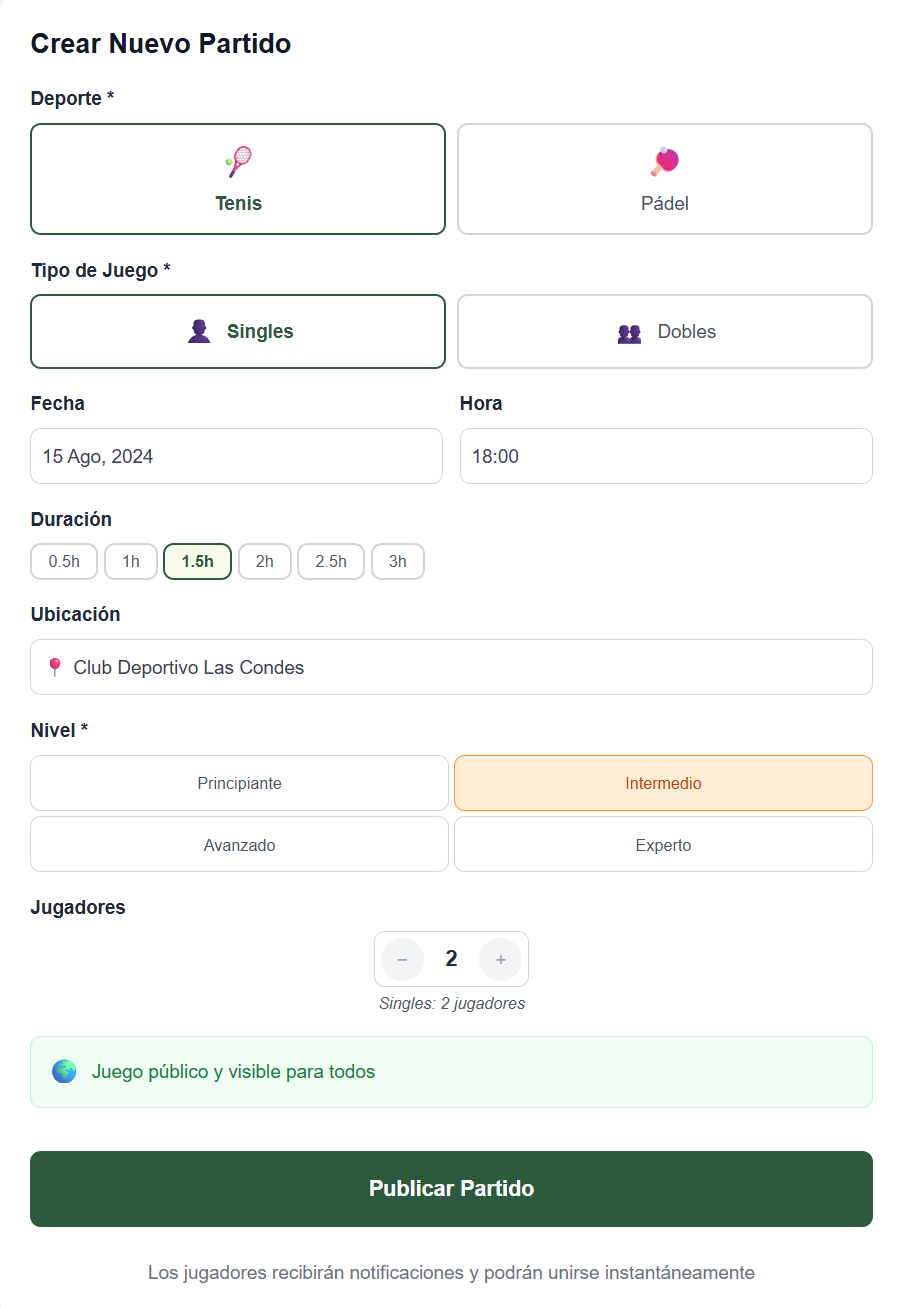Choose Avanzado skill level
The image size is (897, 1308).
point(239,844)
